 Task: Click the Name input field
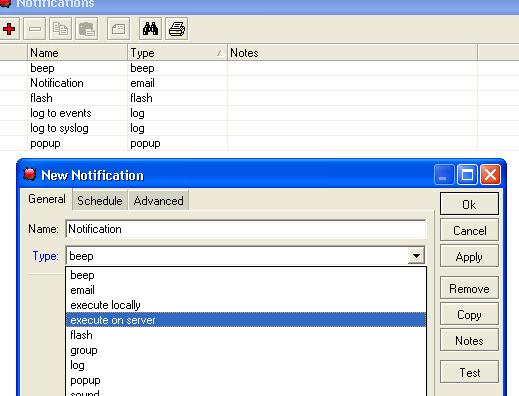246,229
